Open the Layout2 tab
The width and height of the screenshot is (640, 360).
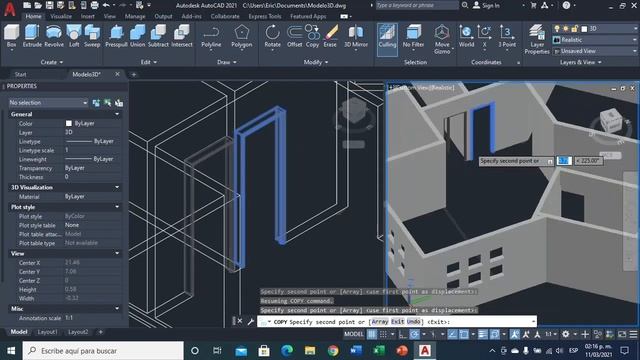point(78,332)
